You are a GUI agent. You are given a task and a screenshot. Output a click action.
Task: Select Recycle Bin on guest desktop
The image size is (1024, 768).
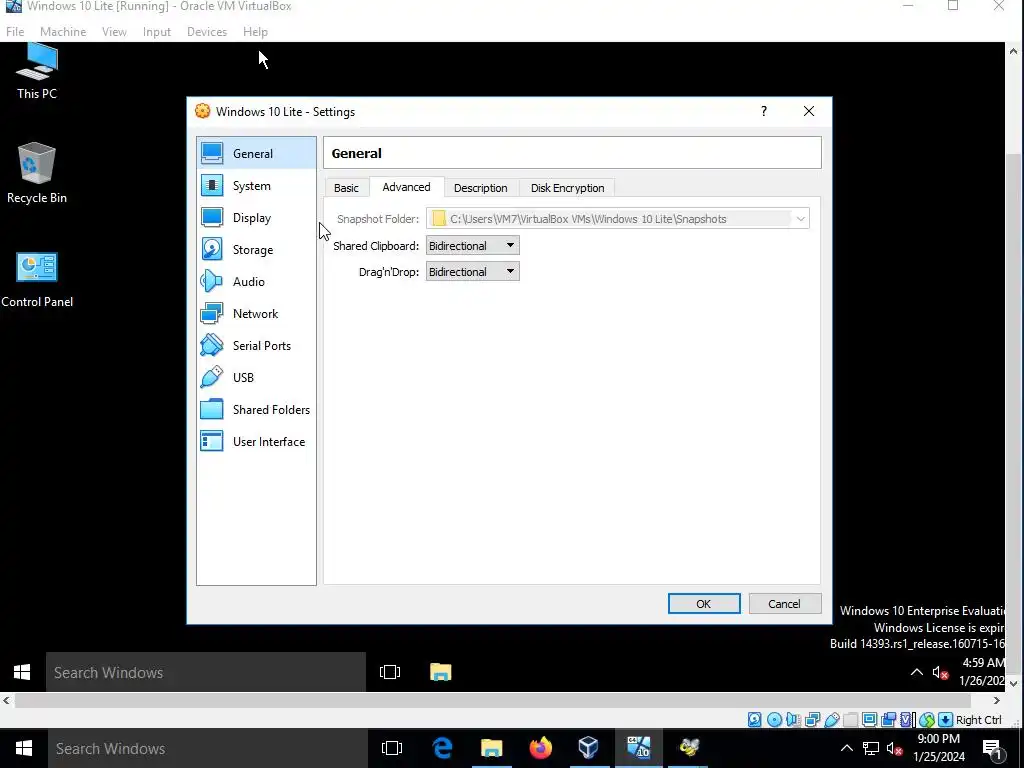[37, 172]
